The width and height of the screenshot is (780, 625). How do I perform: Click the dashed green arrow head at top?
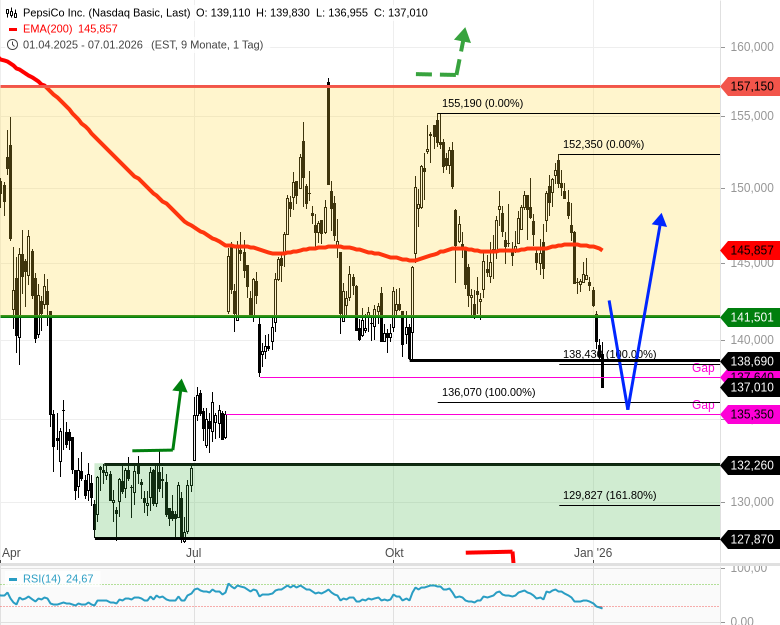pyautogui.click(x=462, y=37)
